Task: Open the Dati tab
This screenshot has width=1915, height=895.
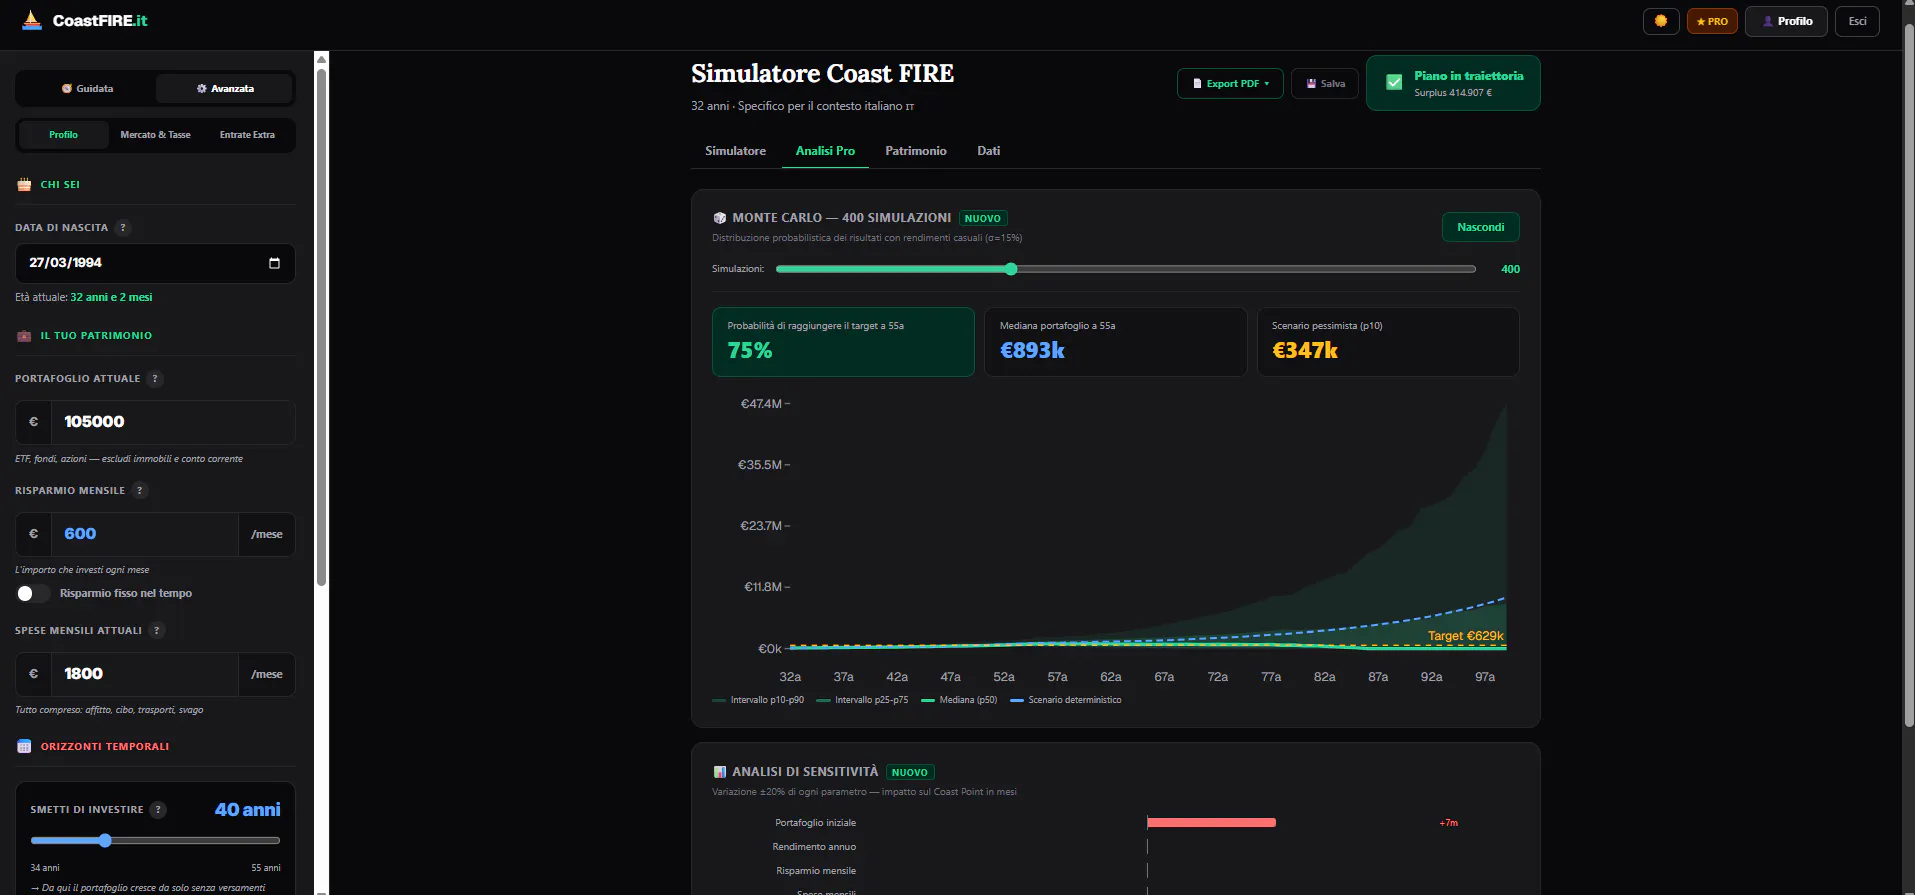Action: click(x=988, y=151)
